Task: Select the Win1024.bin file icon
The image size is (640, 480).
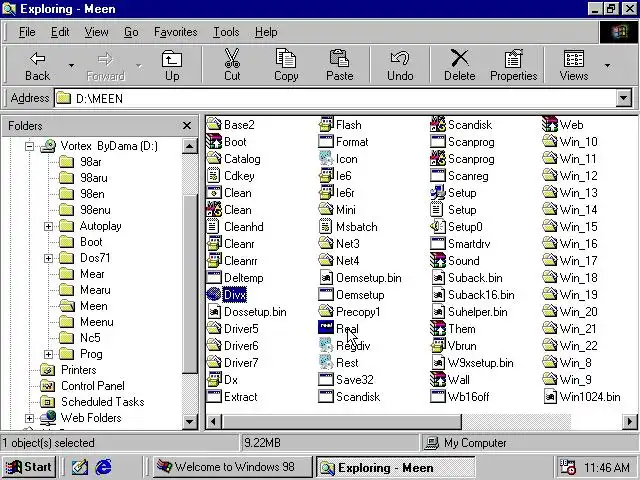Action: (x=550, y=397)
